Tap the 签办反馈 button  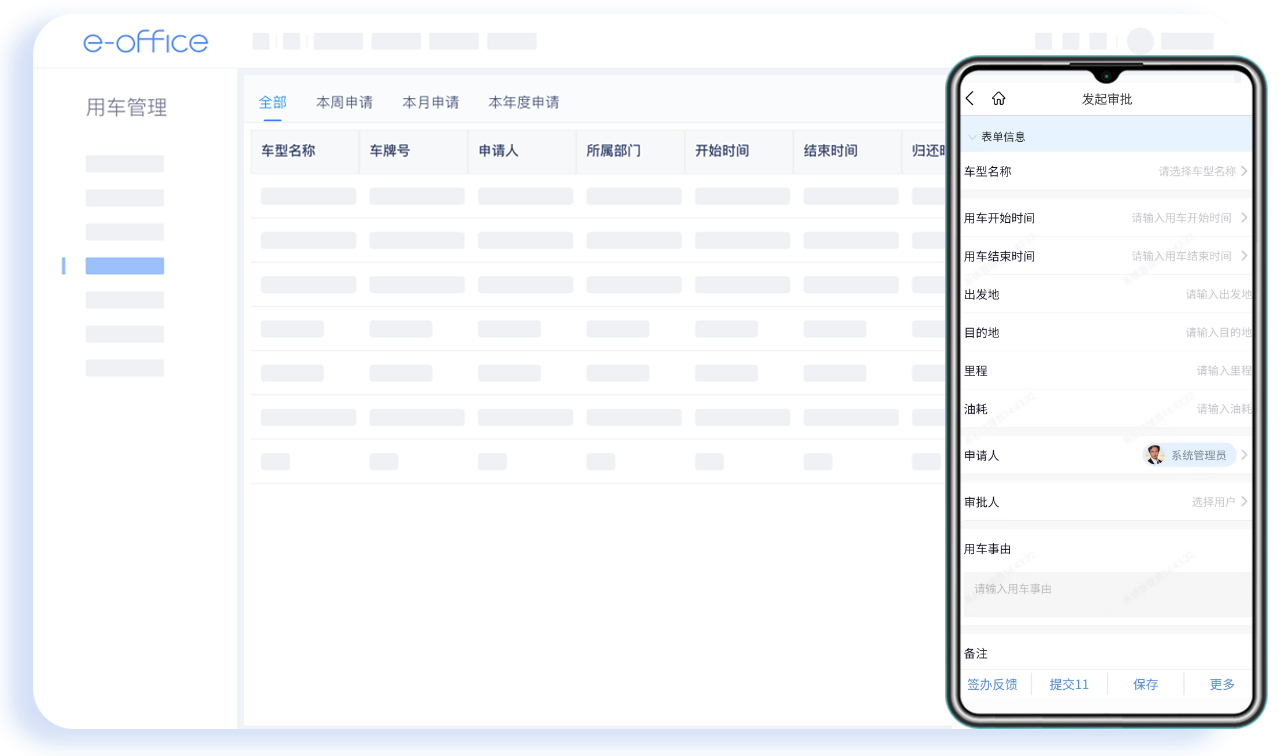click(x=992, y=684)
